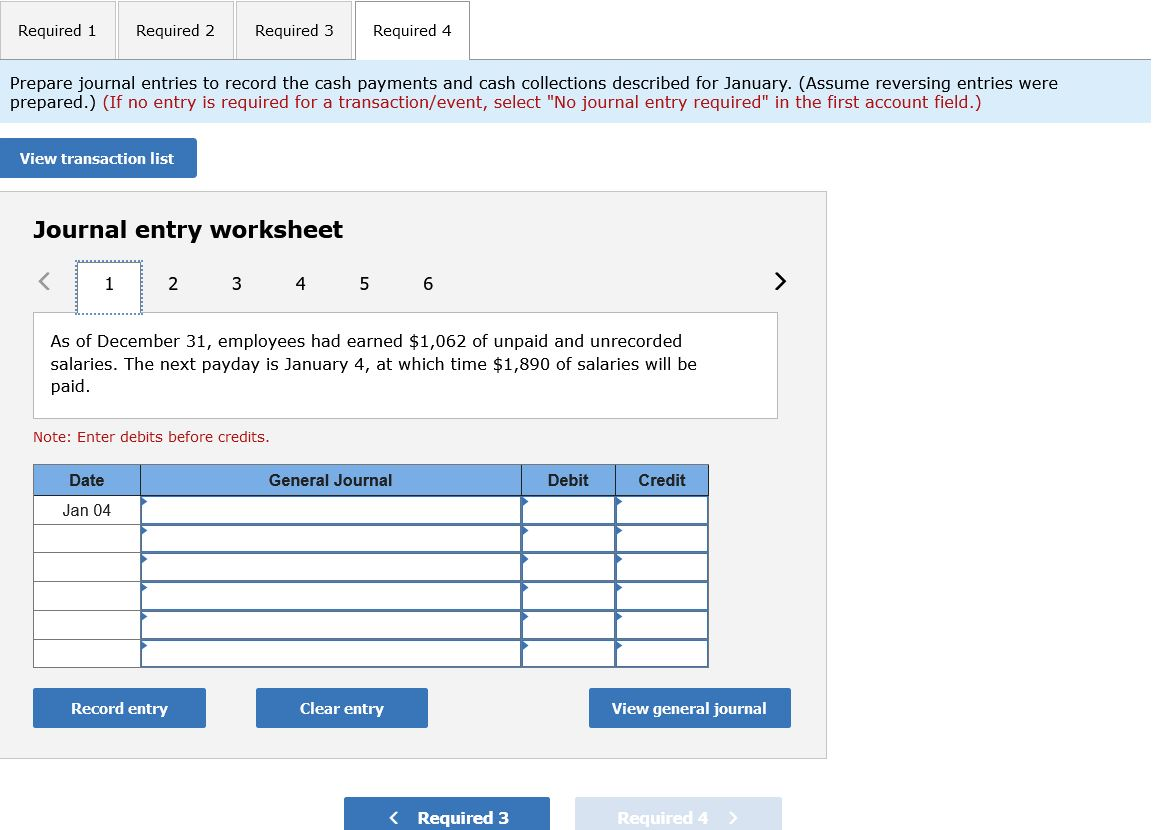Open the last row Credit field dropdown
This screenshot has height=830, width=1153.
(661, 653)
